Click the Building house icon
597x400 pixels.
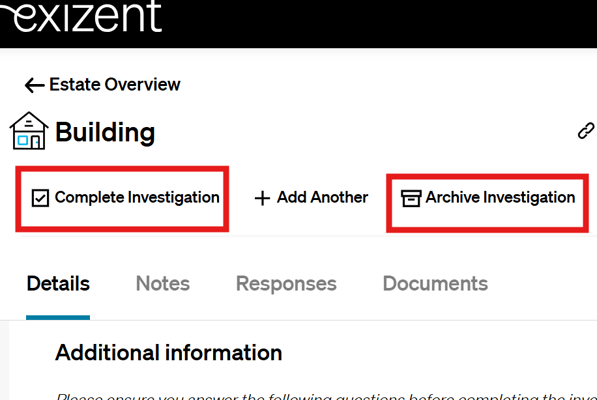pos(29,131)
